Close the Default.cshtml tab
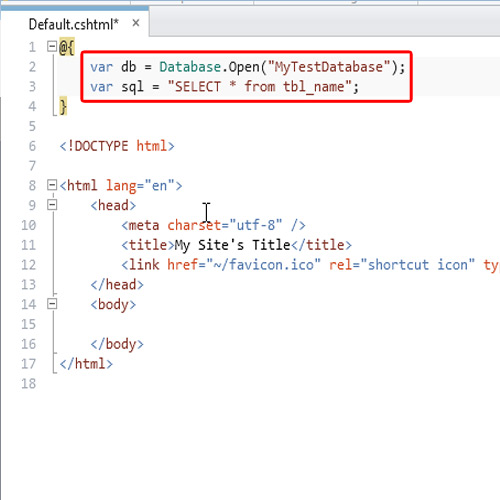Image resolution: width=500 pixels, height=500 pixels. pyautogui.click(x=136, y=23)
